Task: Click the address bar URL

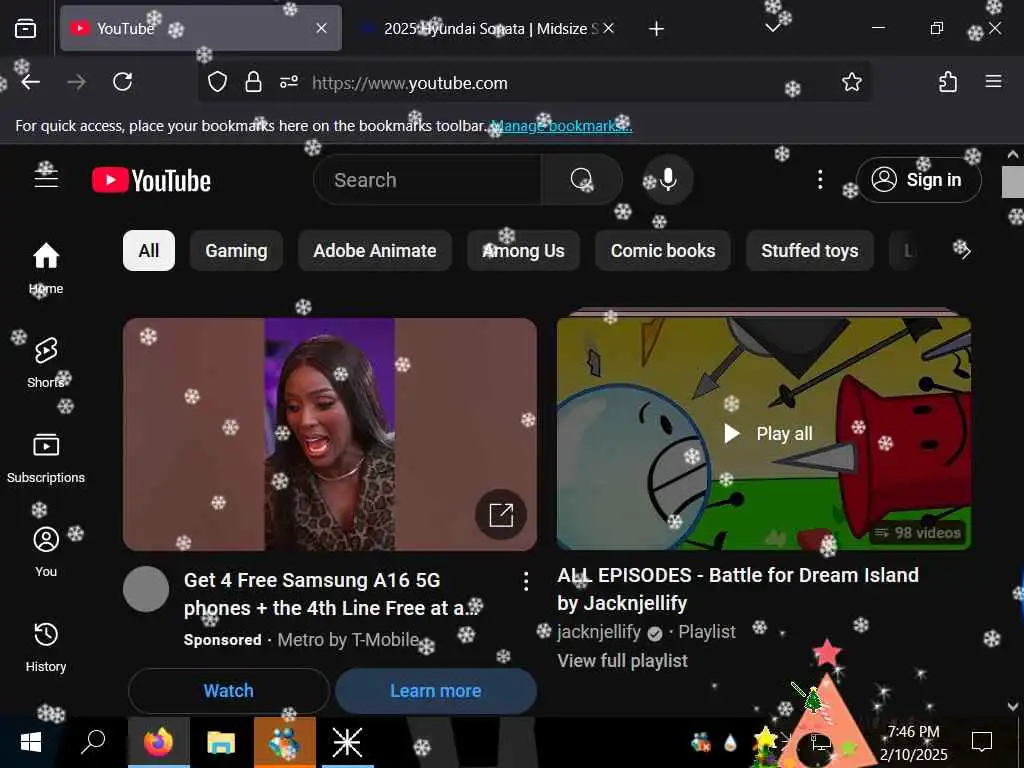Action: coord(409,83)
